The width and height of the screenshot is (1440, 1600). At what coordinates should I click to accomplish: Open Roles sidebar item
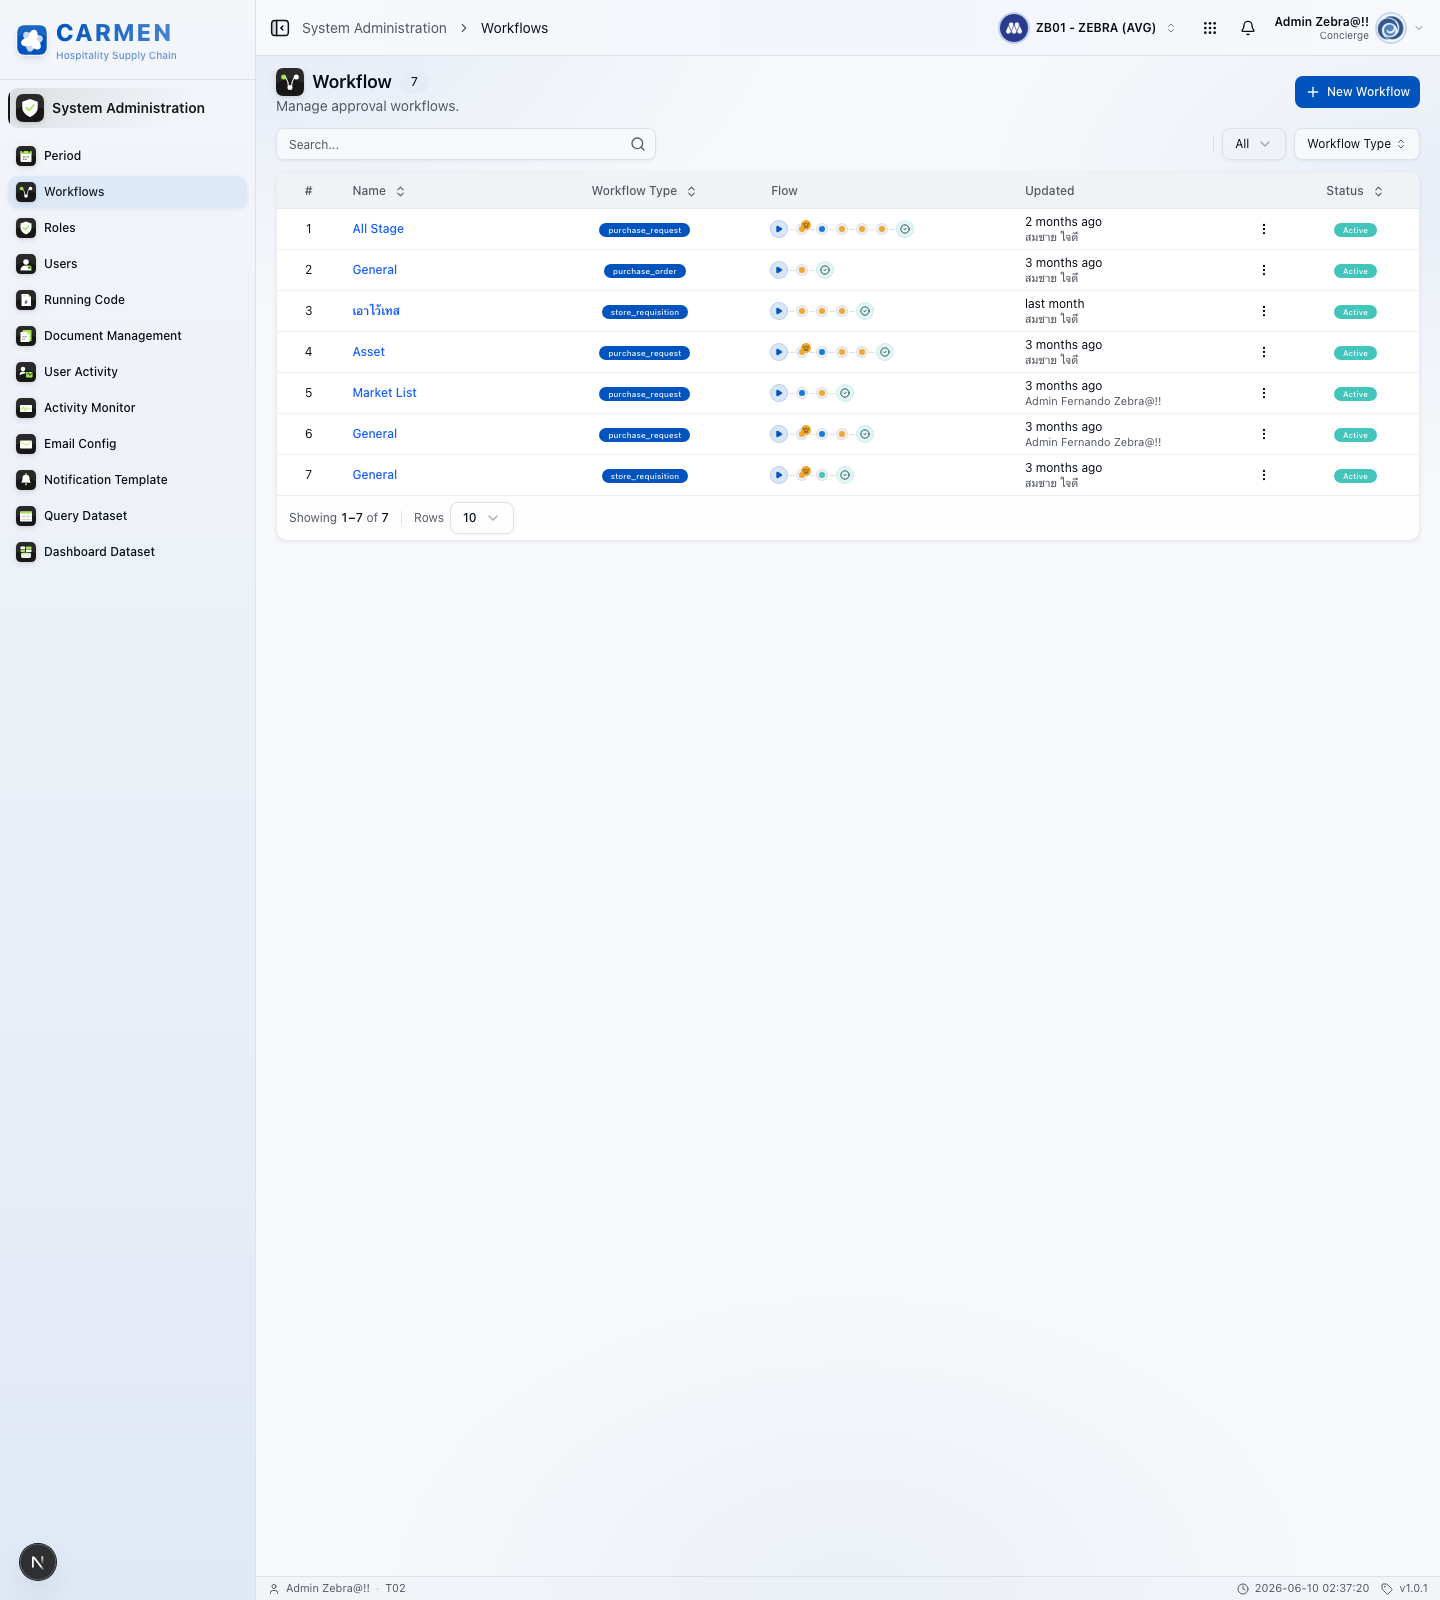[x=127, y=228]
